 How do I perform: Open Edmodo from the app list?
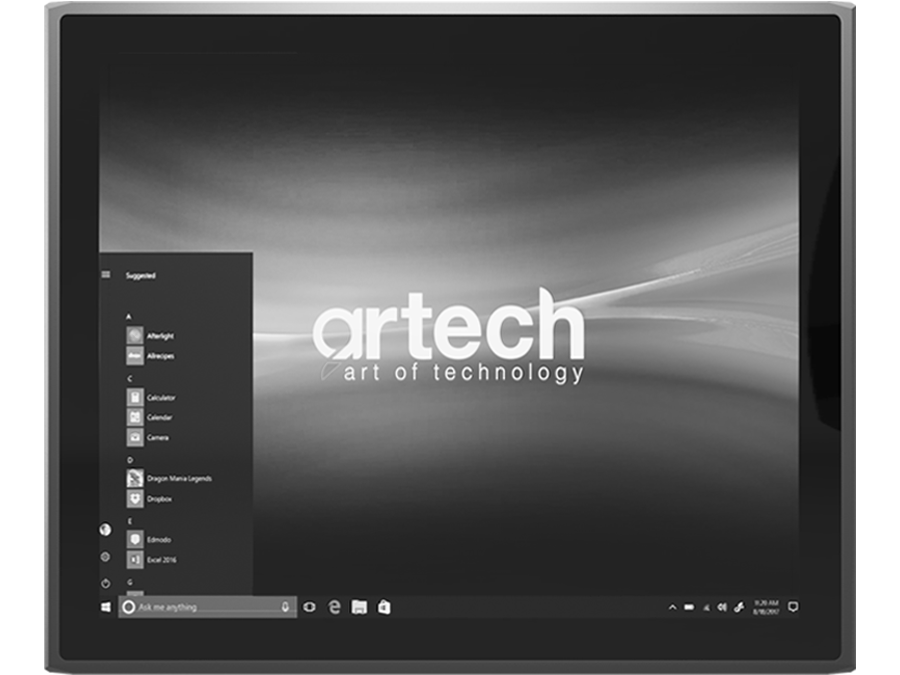pos(159,540)
